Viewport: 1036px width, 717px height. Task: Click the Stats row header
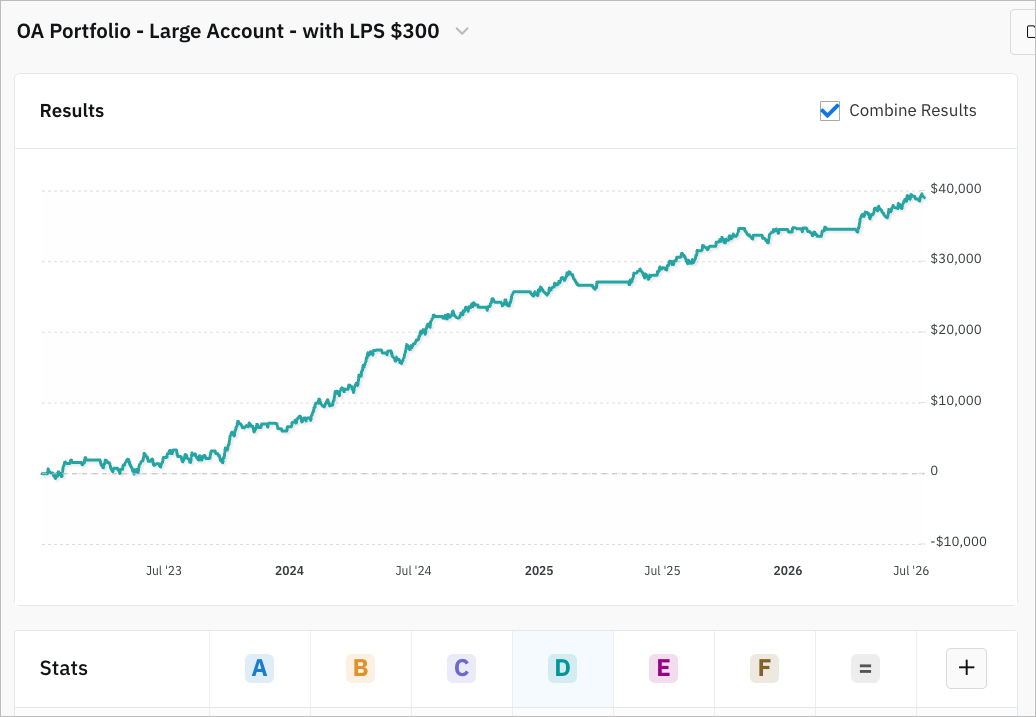(63, 668)
